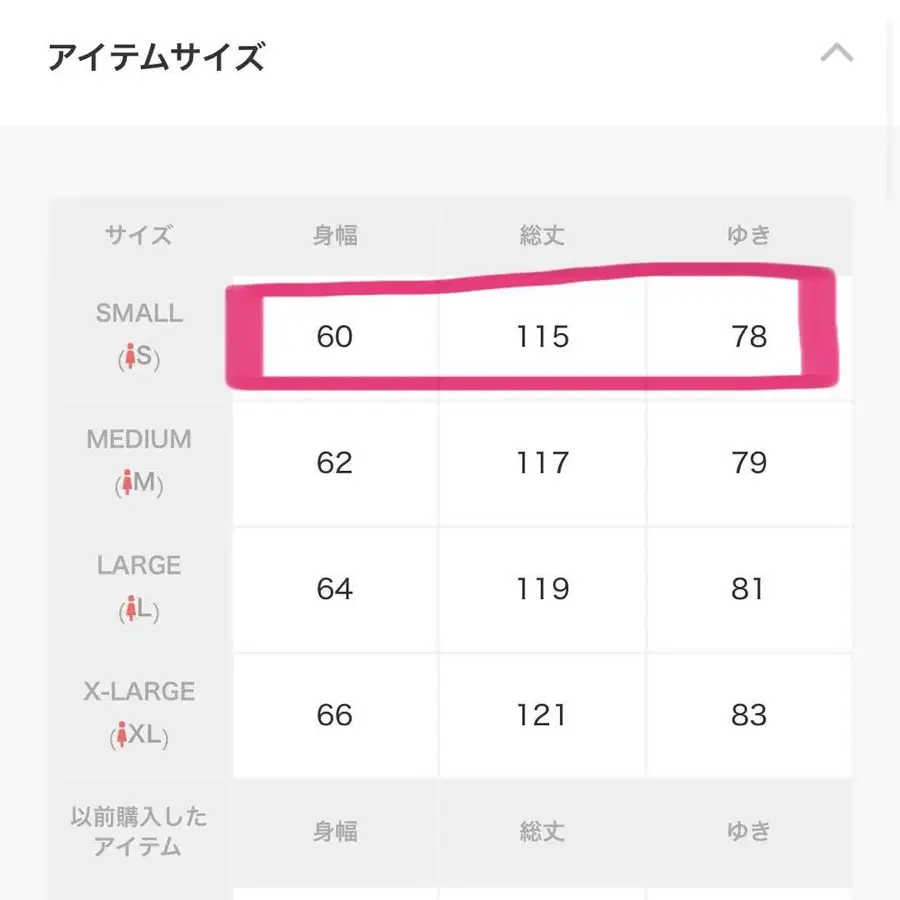Click the ゆき header label
900x900 pixels.
click(x=749, y=235)
